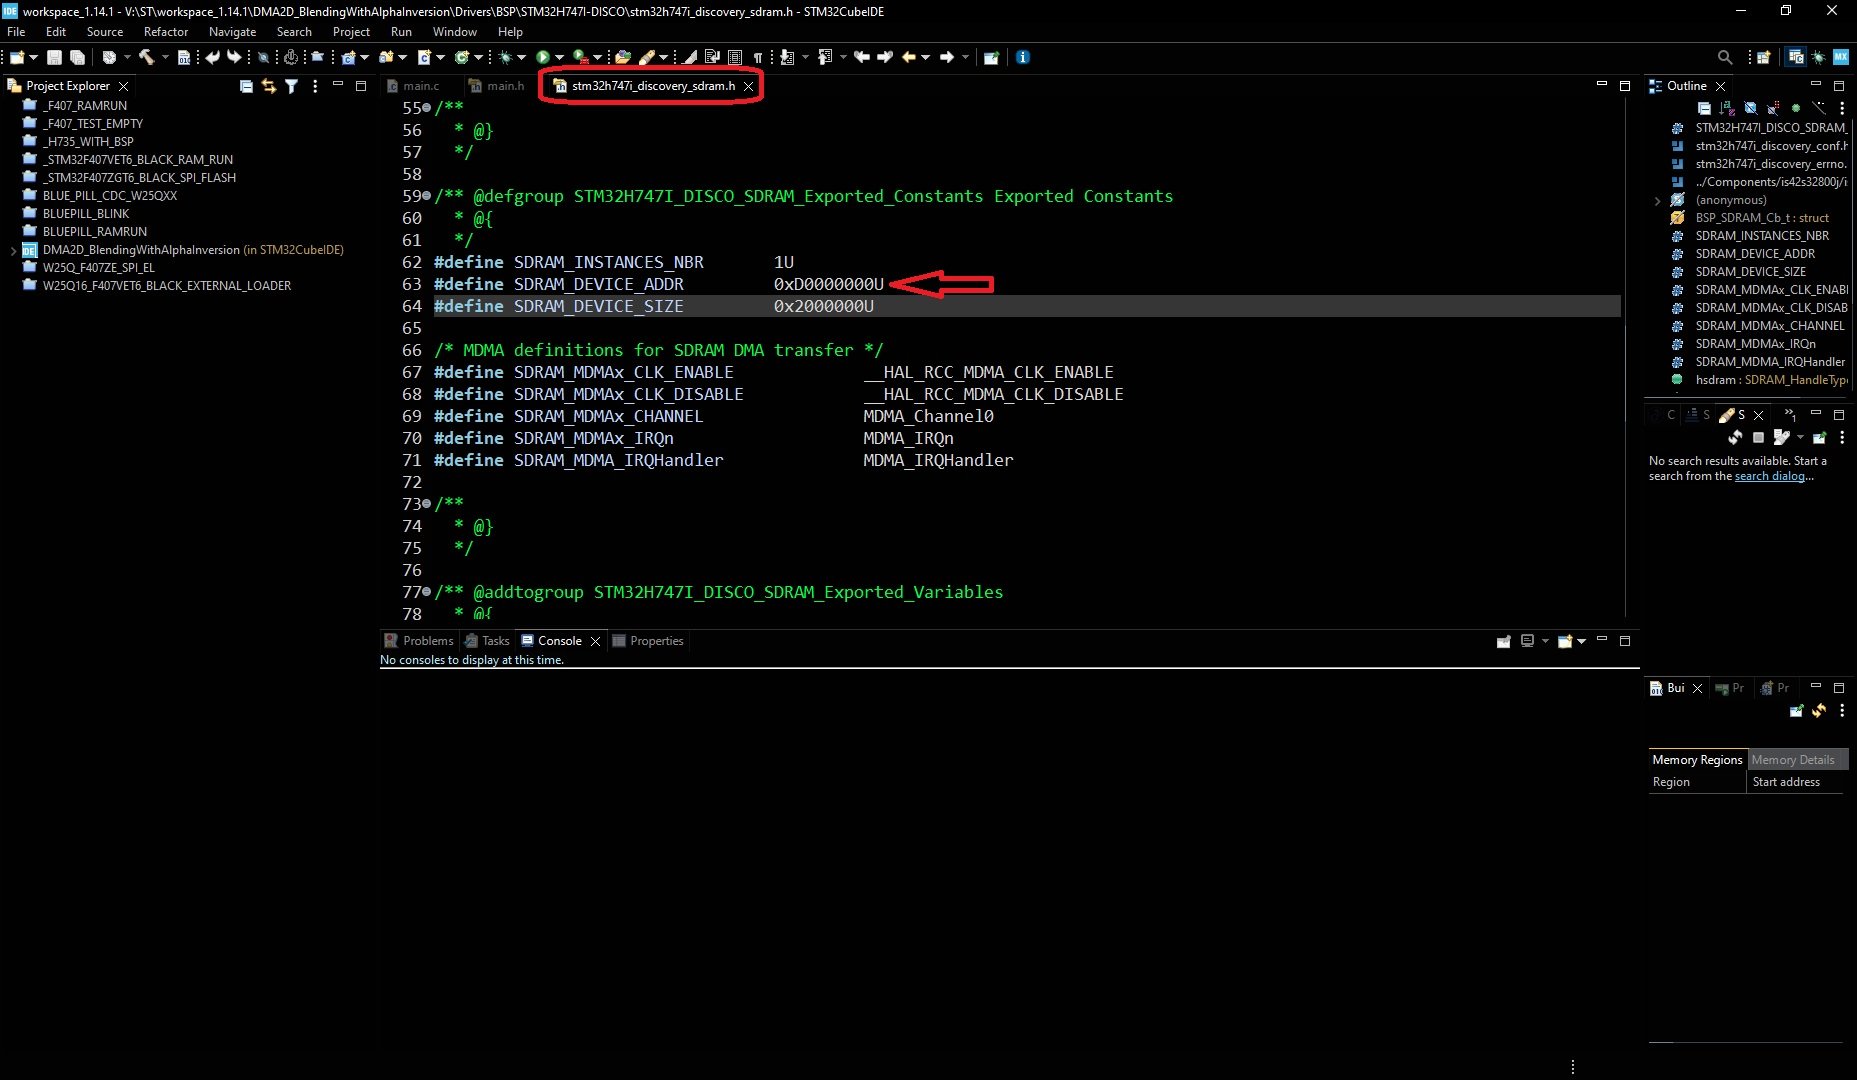Select the BLUEPILL_BLINK project
The width and height of the screenshot is (1857, 1080).
click(86, 214)
